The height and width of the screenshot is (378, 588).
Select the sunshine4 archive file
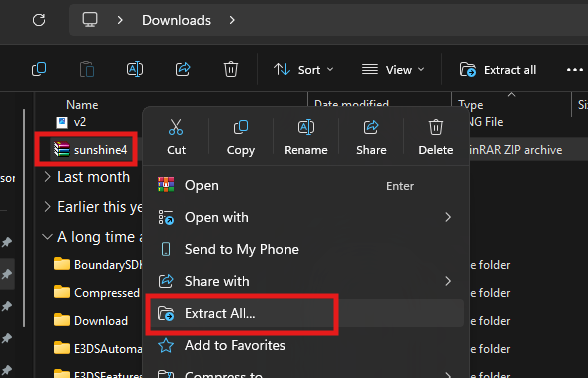coord(90,150)
